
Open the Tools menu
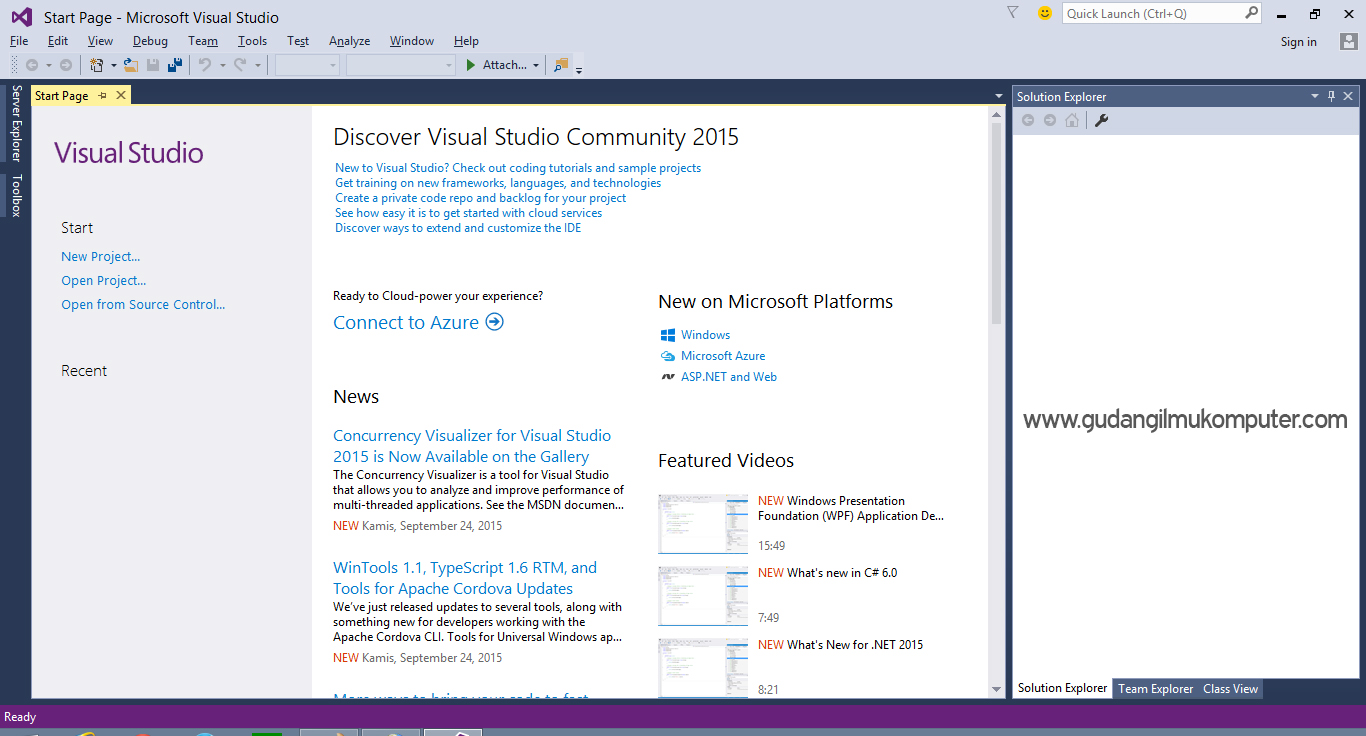tap(252, 41)
